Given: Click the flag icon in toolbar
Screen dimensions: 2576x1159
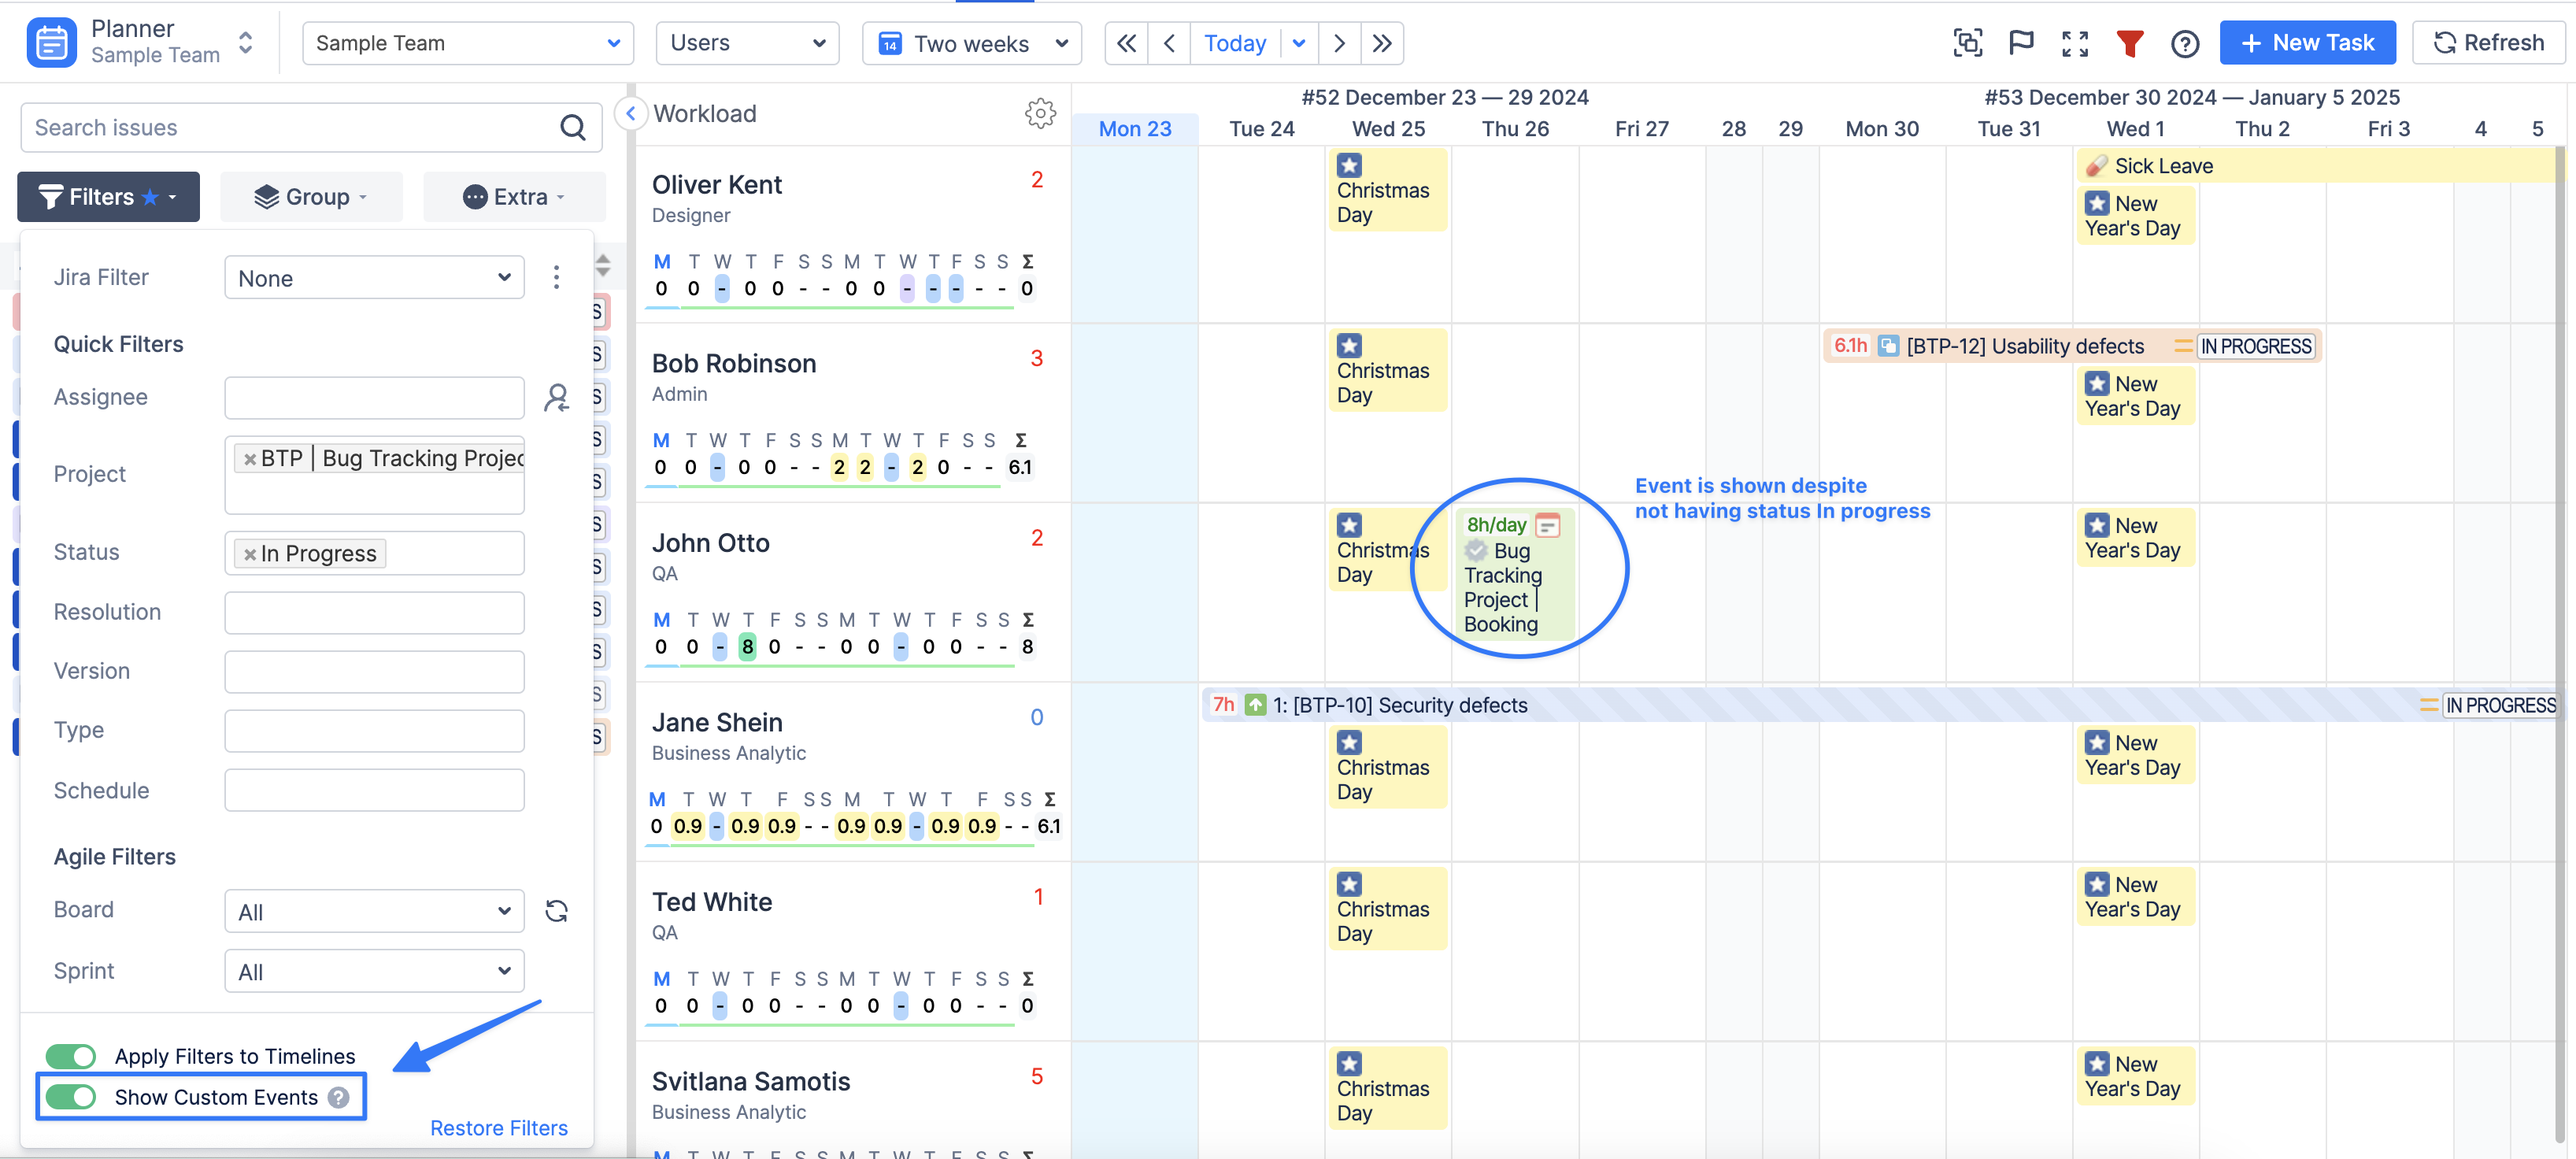Looking at the screenshot, I should 2020,43.
